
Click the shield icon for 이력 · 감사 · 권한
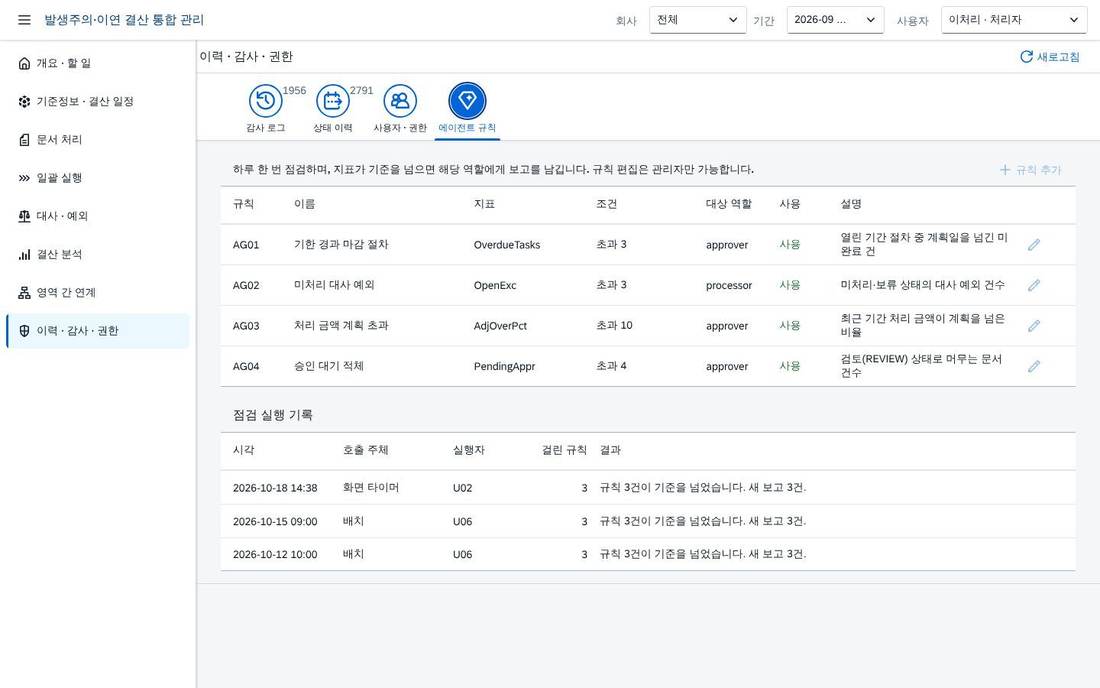coord(25,331)
